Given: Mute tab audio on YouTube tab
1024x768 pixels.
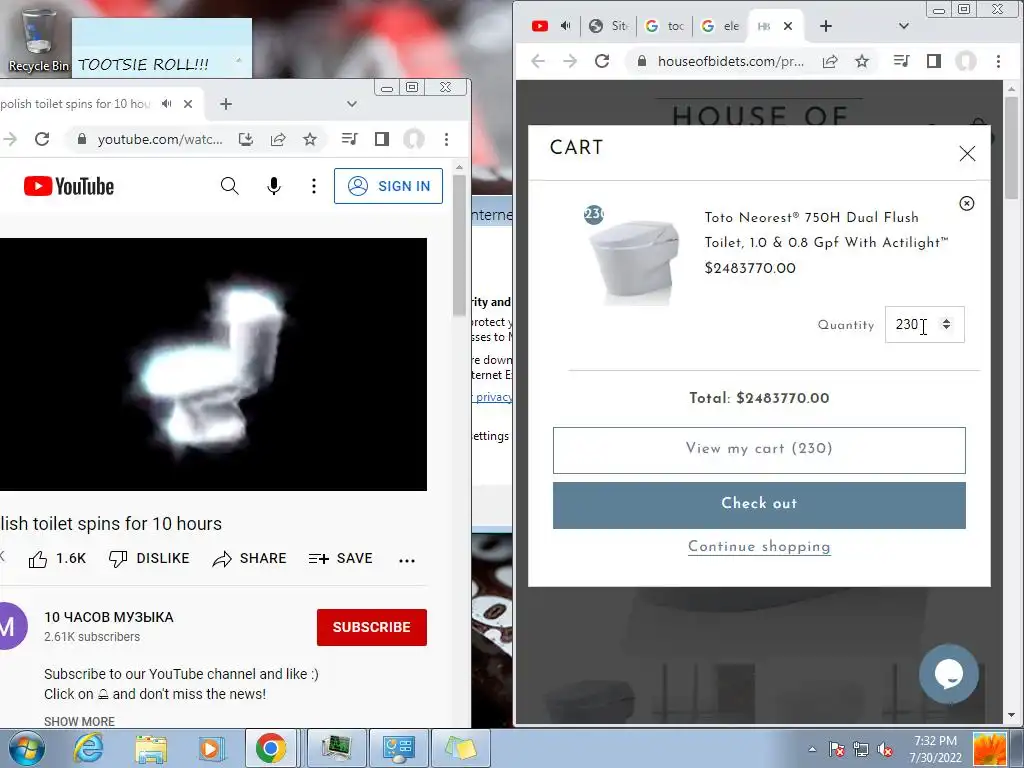Looking at the screenshot, I should coord(167,104).
